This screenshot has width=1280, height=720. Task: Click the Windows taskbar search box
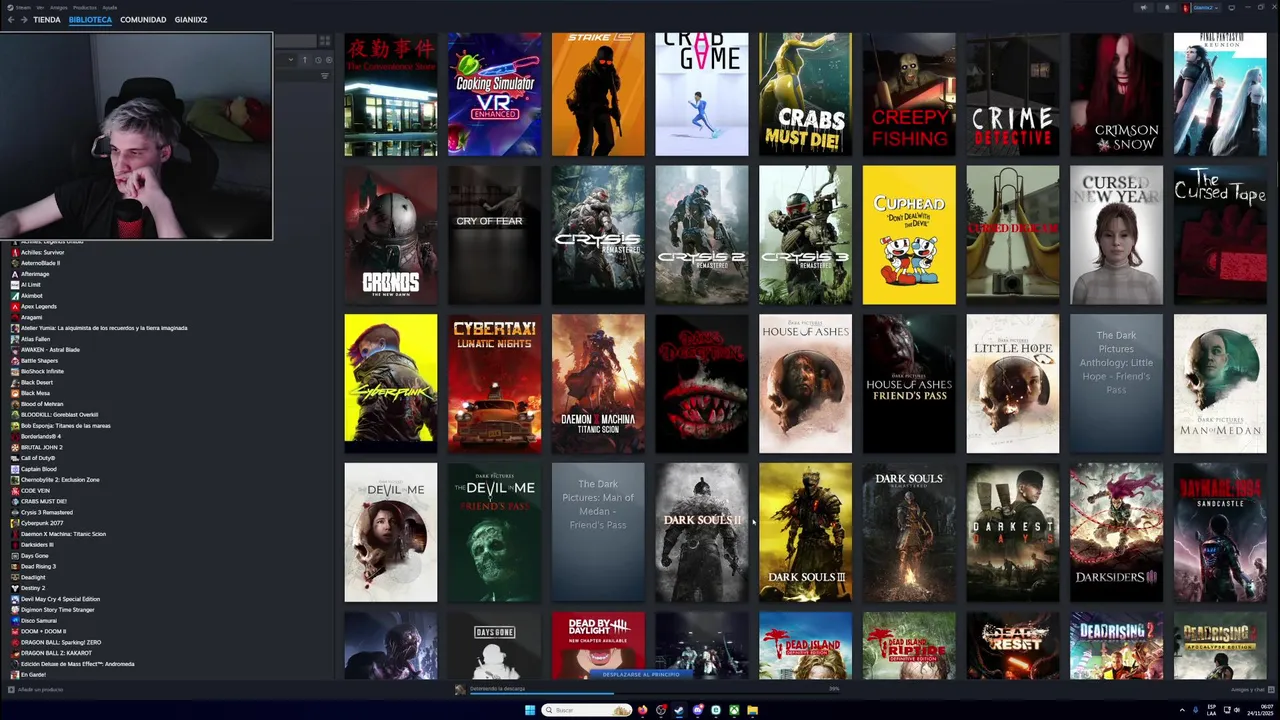[587, 710]
